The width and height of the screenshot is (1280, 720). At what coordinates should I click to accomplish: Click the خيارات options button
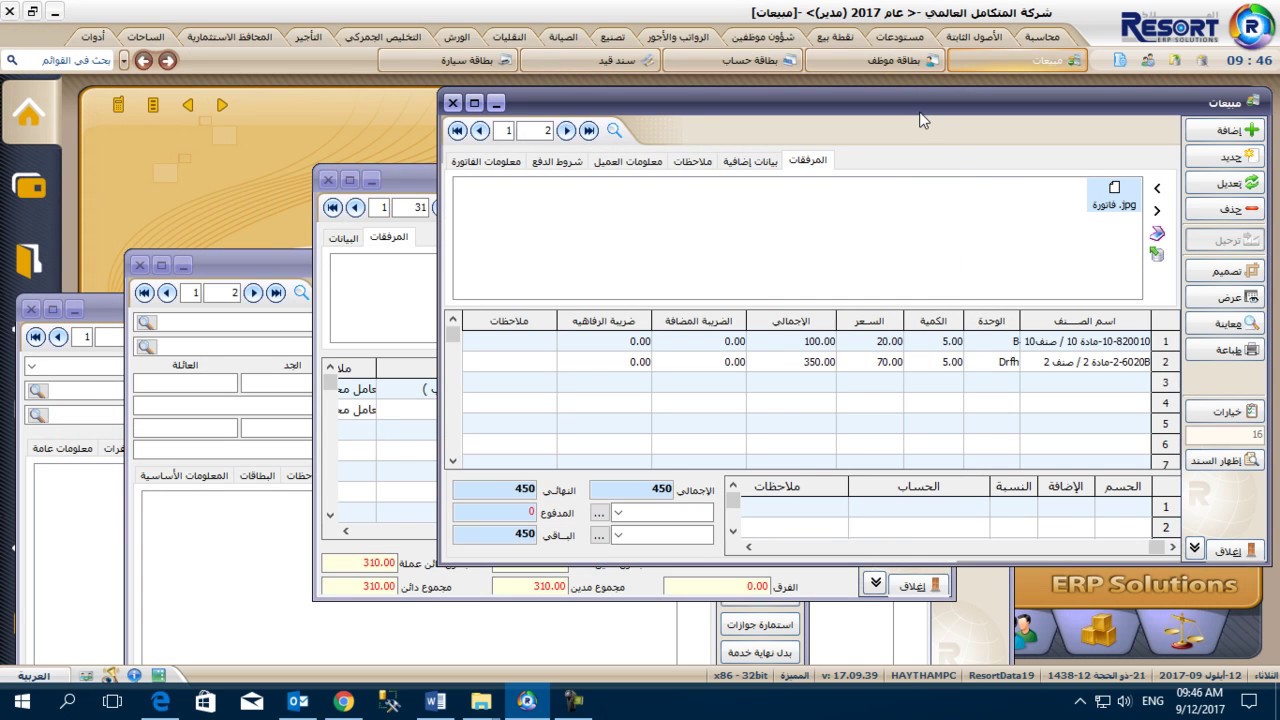(1224, 411)
